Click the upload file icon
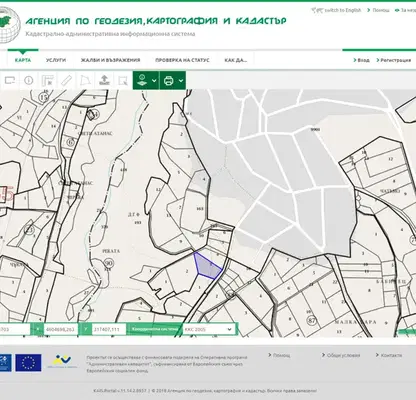Screen dimensions: 416x400 coord(104,80)
